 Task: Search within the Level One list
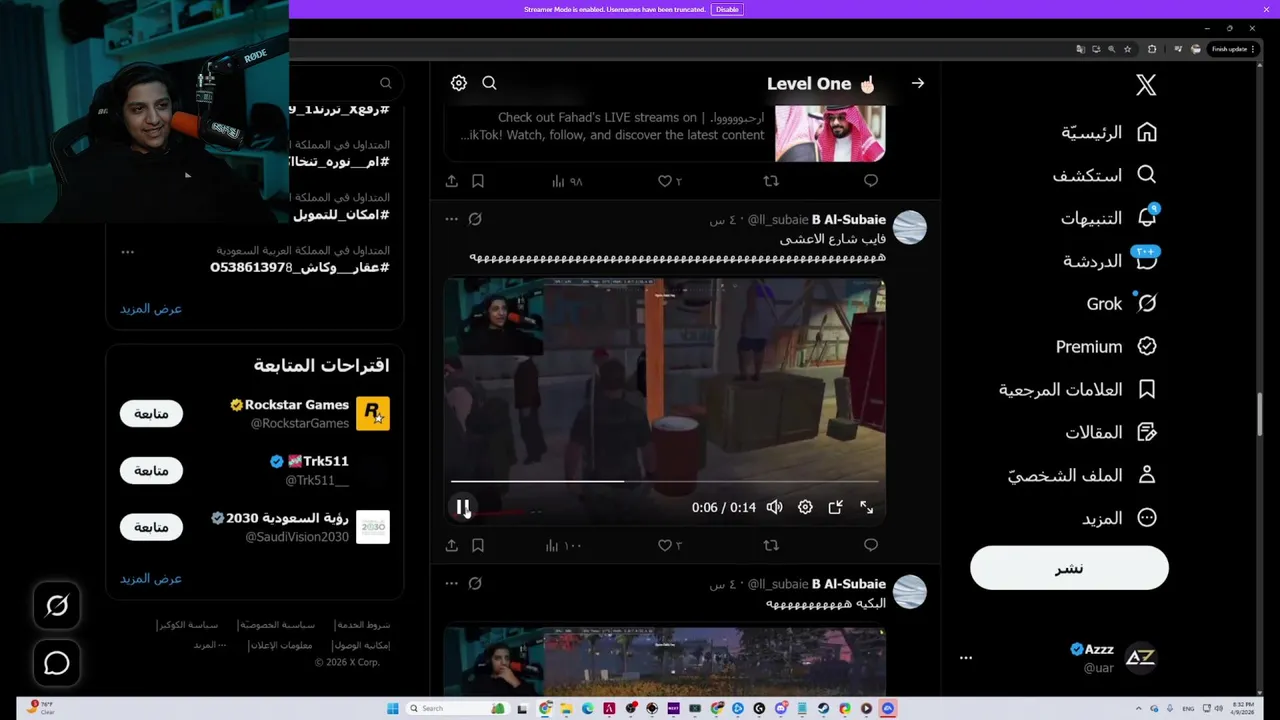tap(489, 83)
